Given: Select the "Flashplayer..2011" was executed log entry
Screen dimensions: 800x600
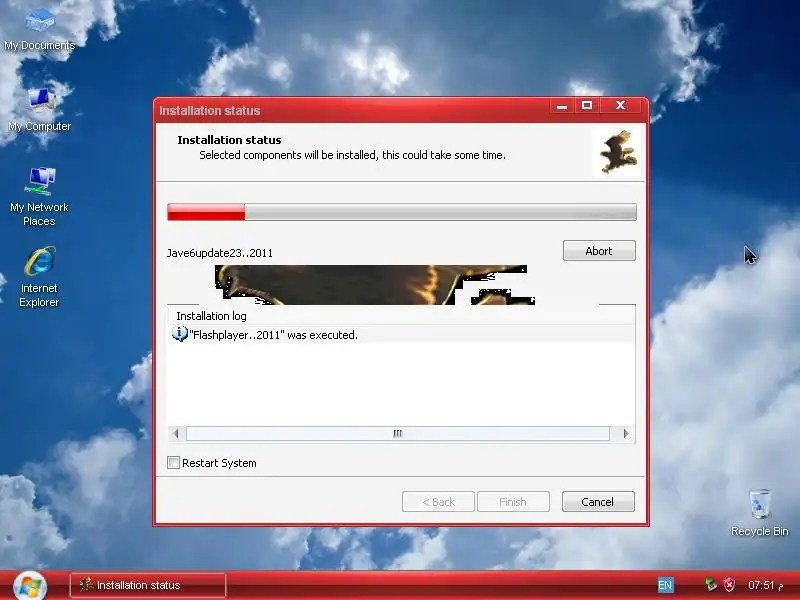Looking at the screenshot, I should 401,335.
